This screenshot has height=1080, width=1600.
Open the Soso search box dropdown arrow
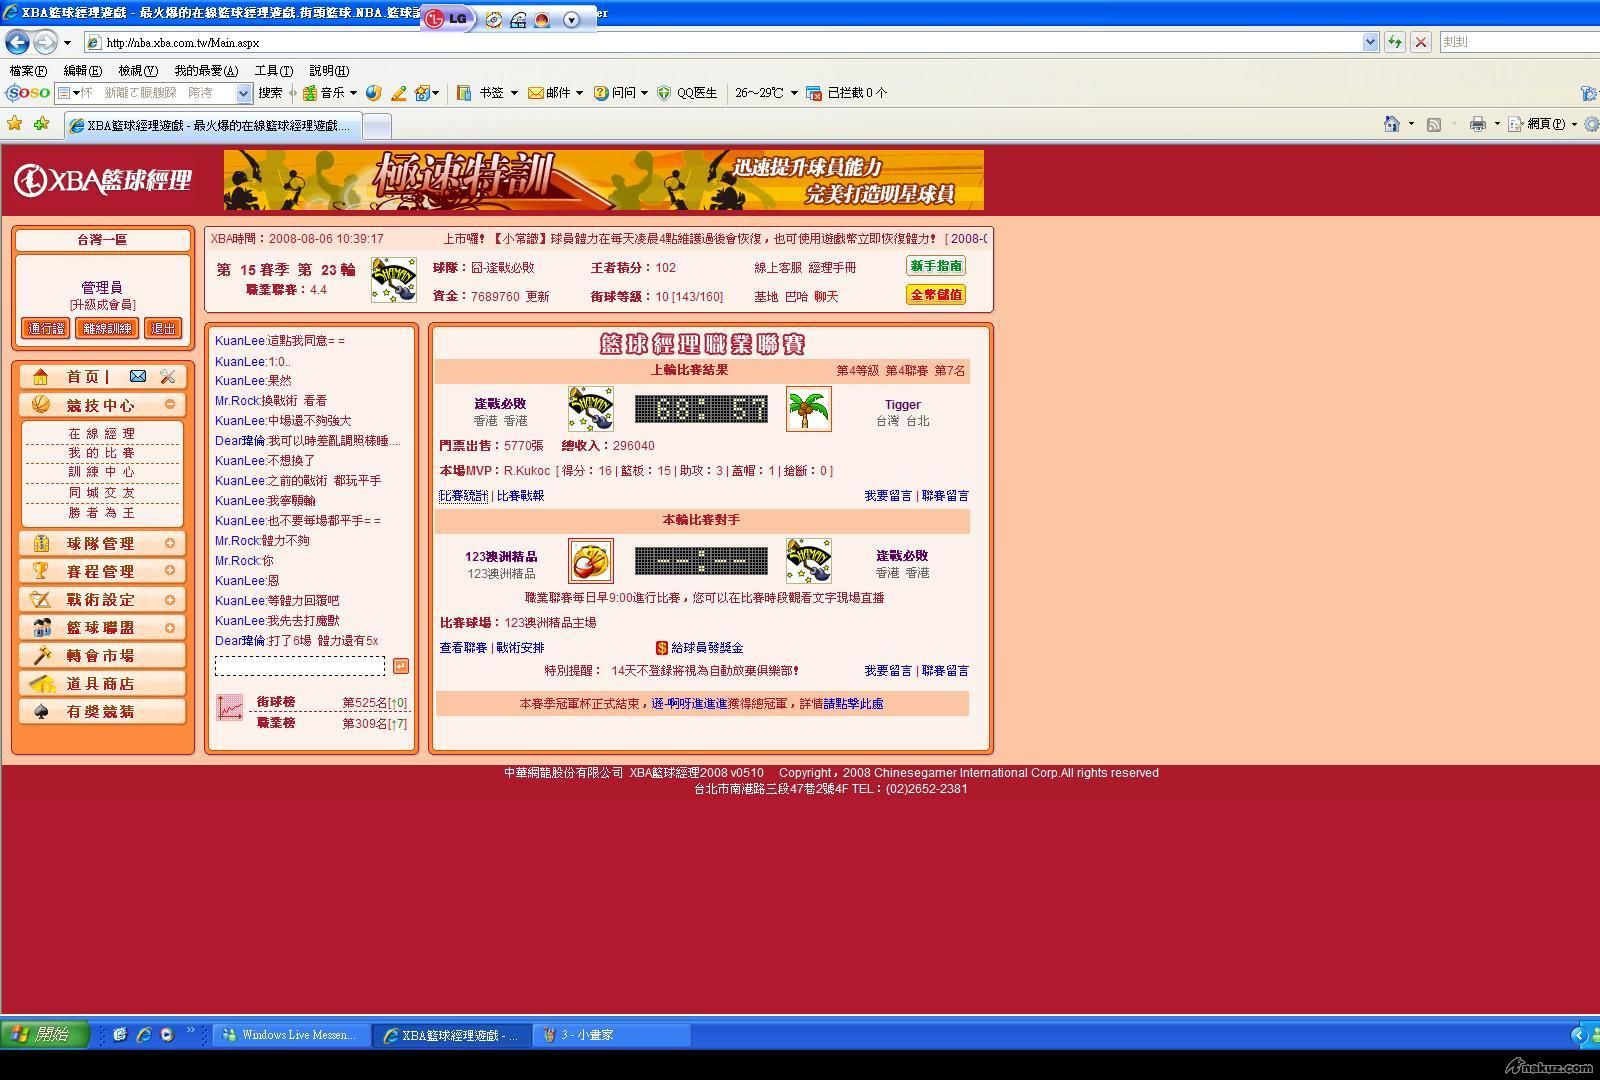pyautogui.click(x=243, y=93)
